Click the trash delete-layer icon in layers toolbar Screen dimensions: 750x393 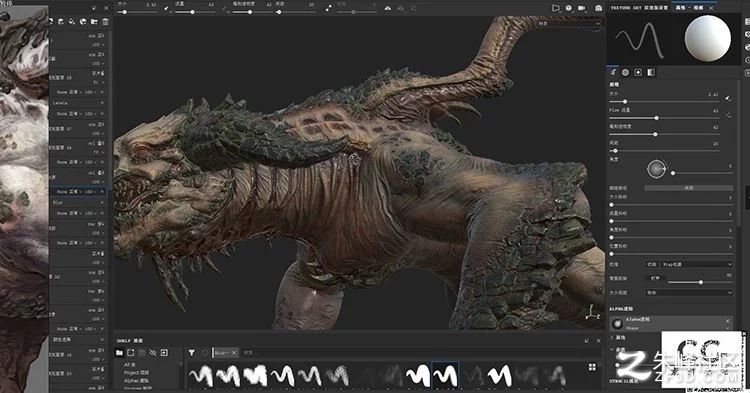(x=105, y=22)
